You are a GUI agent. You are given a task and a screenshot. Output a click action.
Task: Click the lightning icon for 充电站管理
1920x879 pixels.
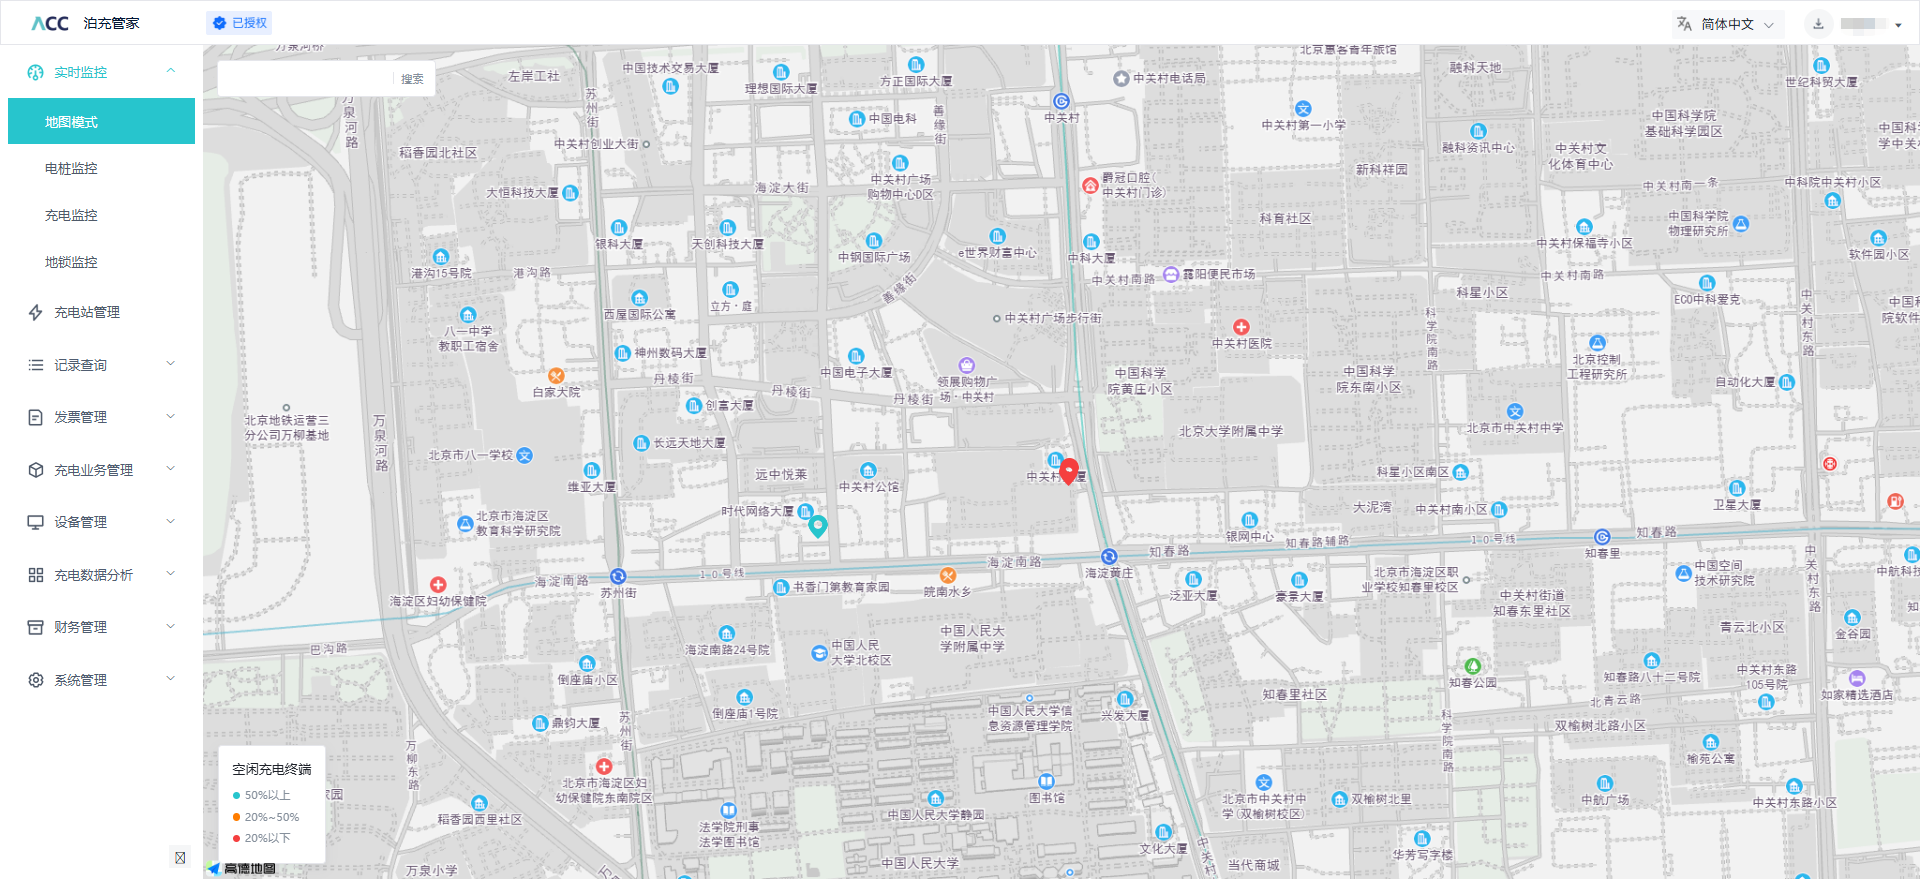pyautogui.click(x=36, y=312)
